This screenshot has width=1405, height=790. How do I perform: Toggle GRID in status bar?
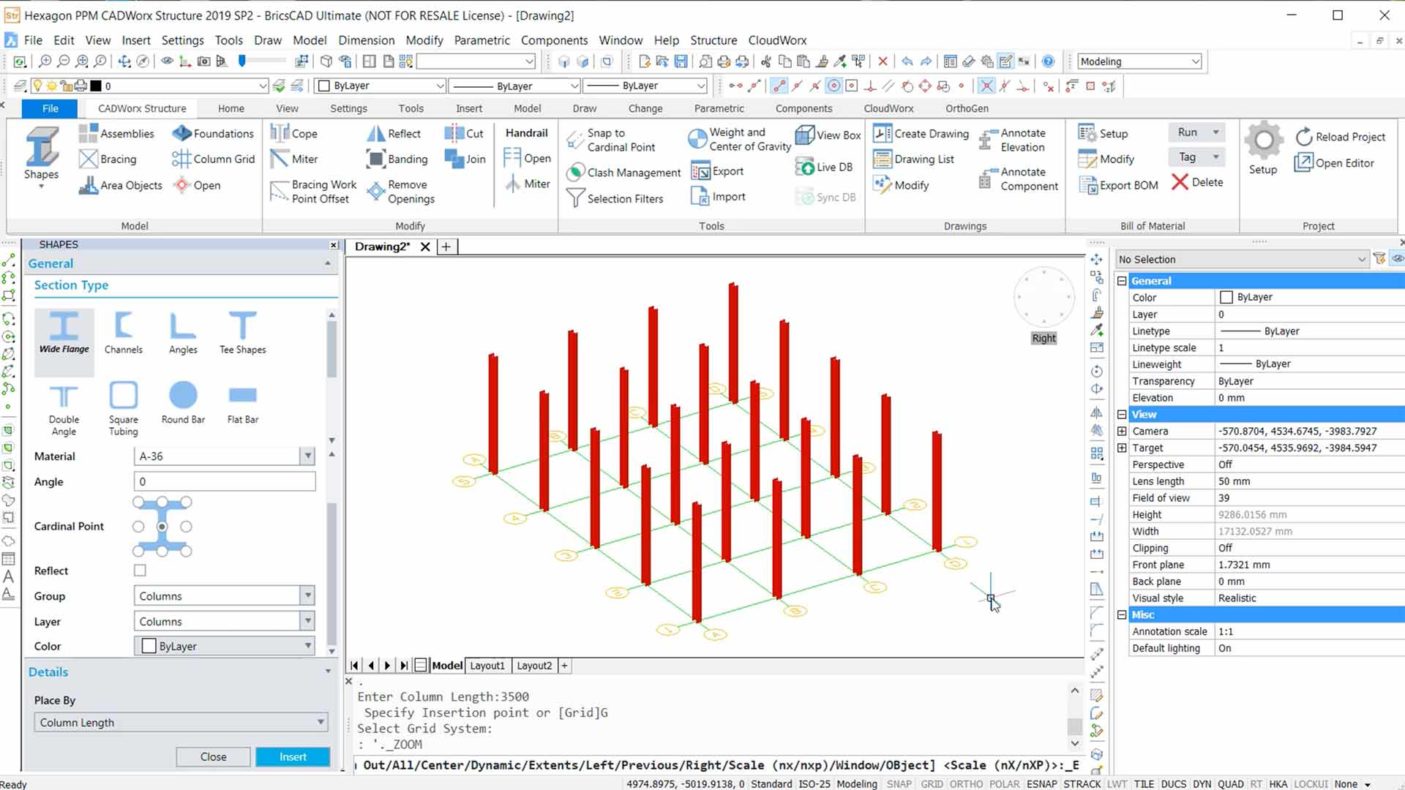(931, 784)
